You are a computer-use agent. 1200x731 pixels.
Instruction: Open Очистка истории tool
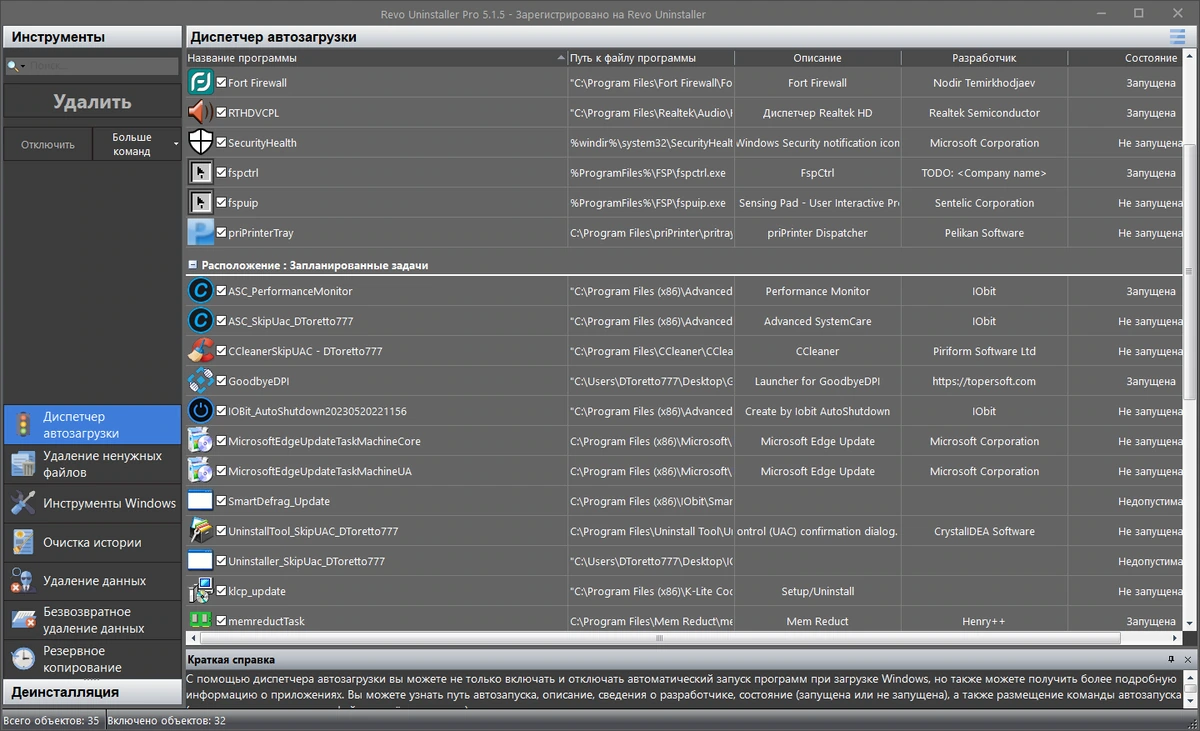click(93, 542)
